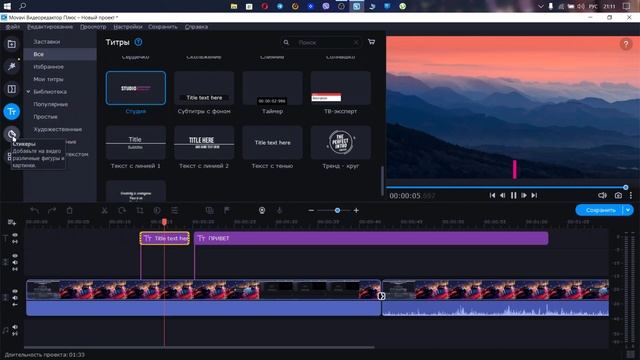Select the Заставки category
The image size is (640, 360).
coord(47,42)
